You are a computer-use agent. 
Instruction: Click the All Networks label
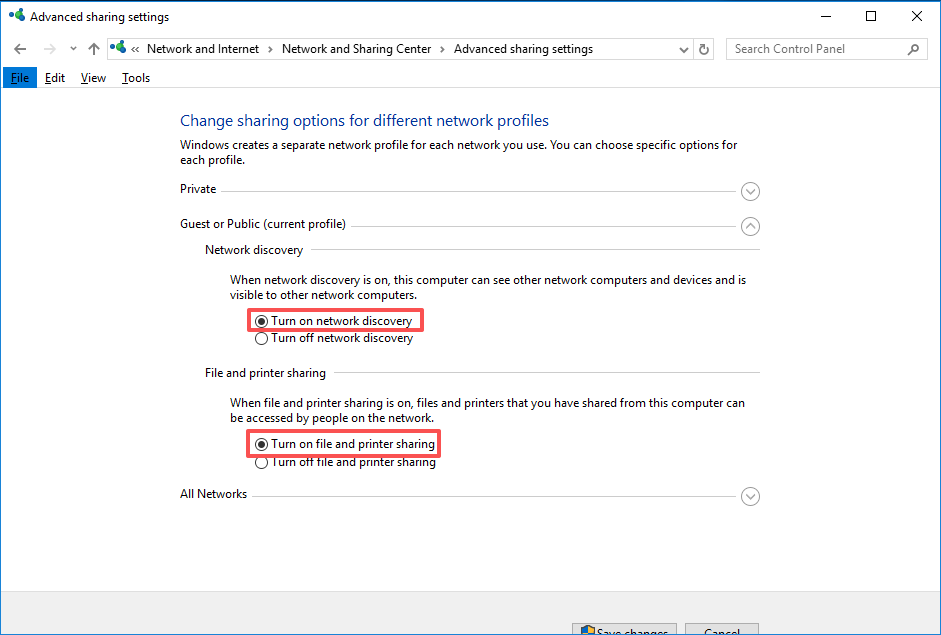[x=213, y=494]
